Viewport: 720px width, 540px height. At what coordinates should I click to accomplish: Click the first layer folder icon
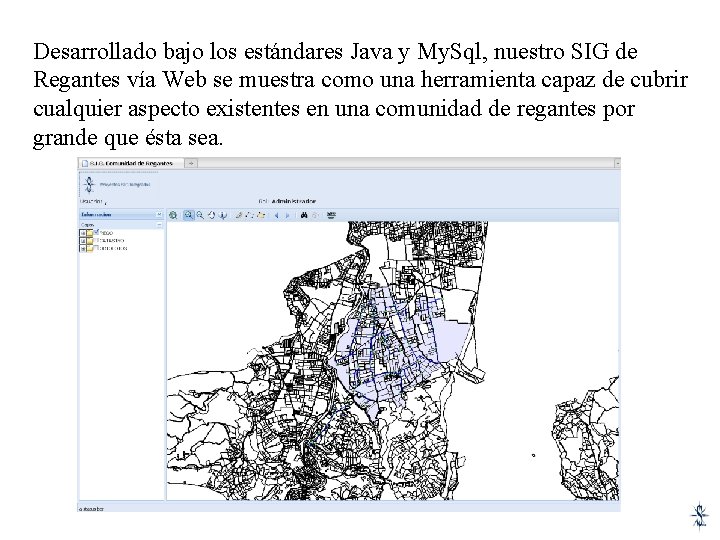point(90,233)
